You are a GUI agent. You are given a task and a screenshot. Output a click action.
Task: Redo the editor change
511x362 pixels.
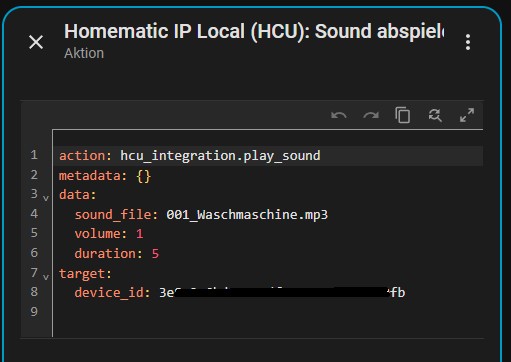click(x=371, y=116)
